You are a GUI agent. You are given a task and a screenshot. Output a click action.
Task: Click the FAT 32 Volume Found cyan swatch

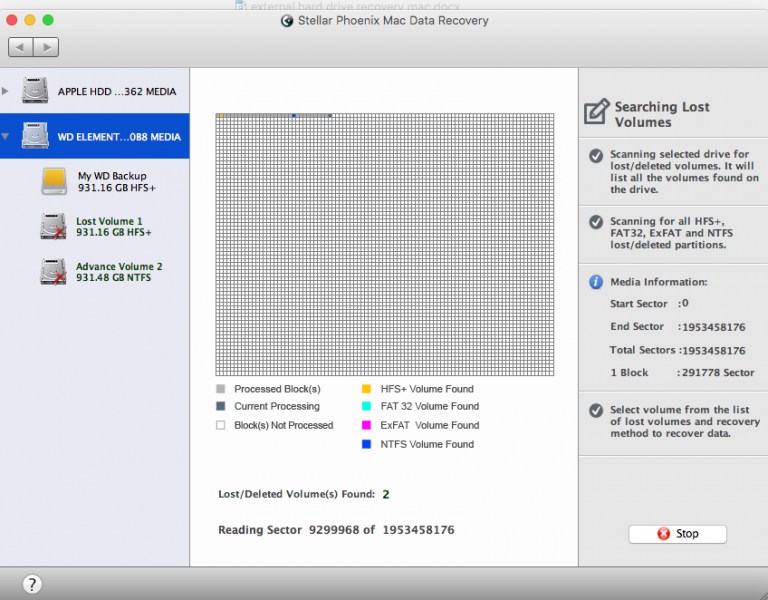[x=366, y=406]
